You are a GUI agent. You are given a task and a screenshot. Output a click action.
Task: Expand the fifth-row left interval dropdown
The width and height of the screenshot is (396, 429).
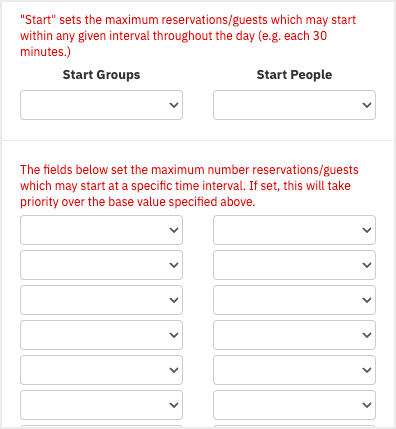[101, 370]
